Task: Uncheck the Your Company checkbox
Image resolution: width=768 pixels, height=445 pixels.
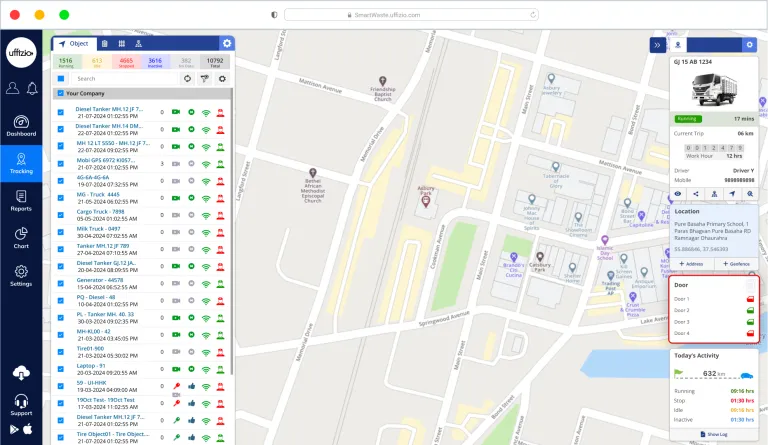Action: 60,94
